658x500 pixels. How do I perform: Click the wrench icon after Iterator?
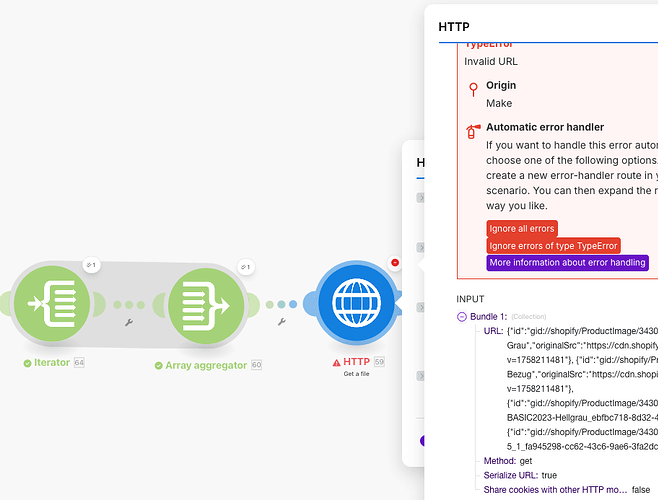point(129,322)
